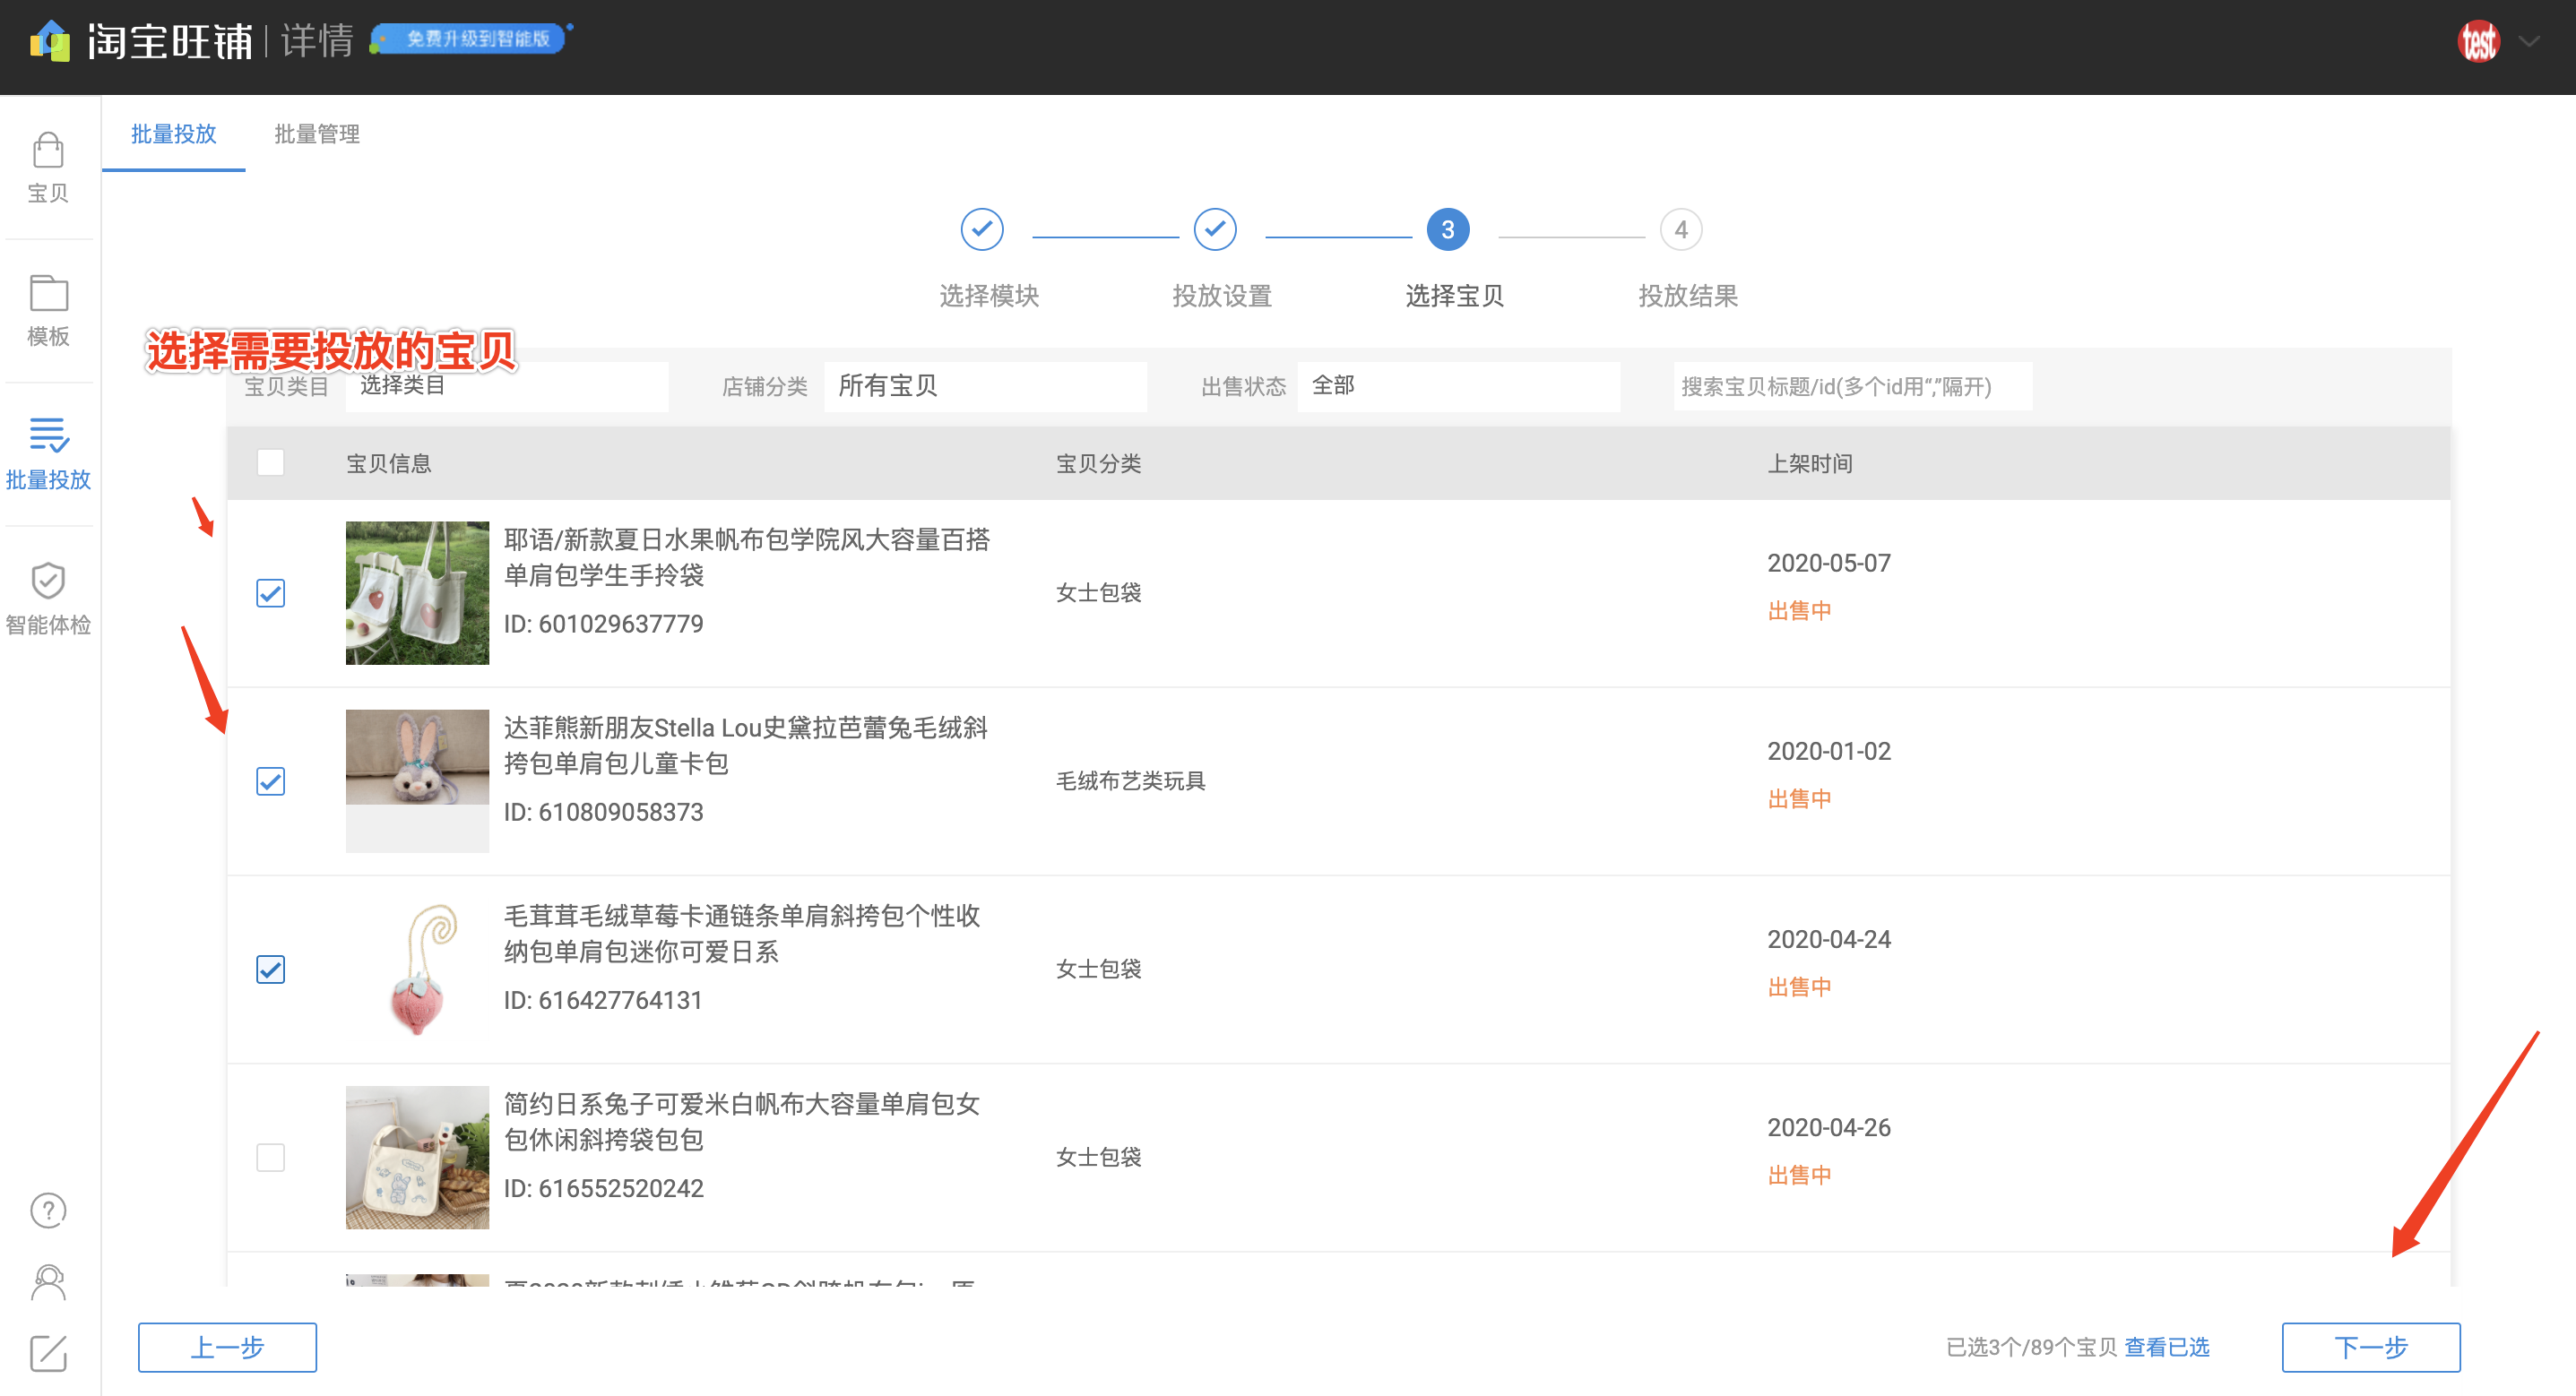Click step 2 投放设置 progress marker
Viewport: 2576px width, 1396px height.
click(x=1214, y=230)
